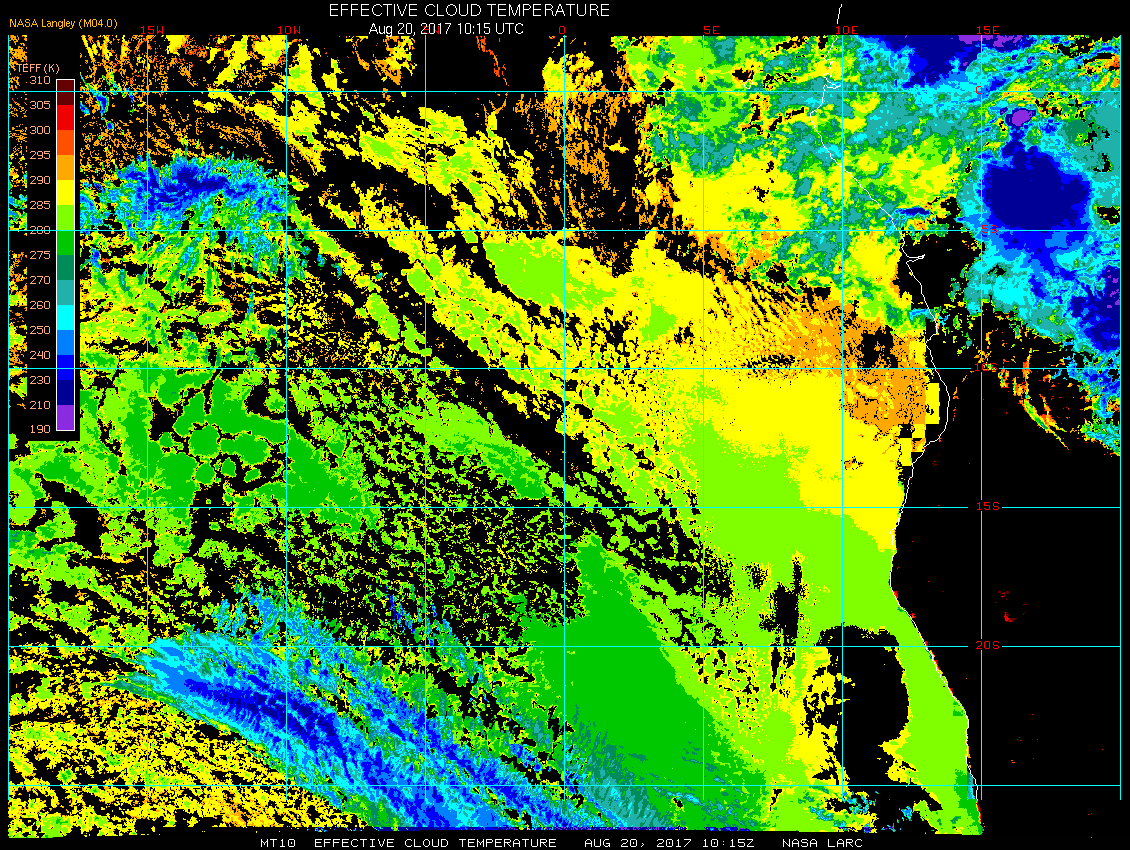Select the '190' scale label
The height and width of the screenshot is (850, 1130).
coord(40,429)
